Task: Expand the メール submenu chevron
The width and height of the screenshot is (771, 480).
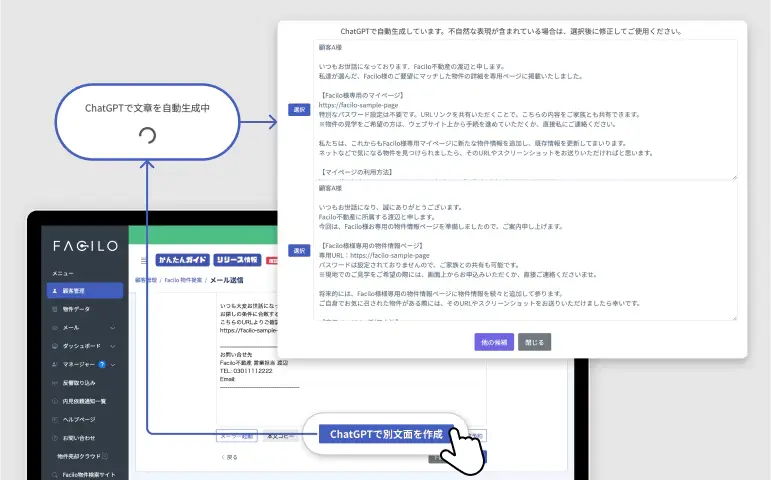Action: click(112, 327)
